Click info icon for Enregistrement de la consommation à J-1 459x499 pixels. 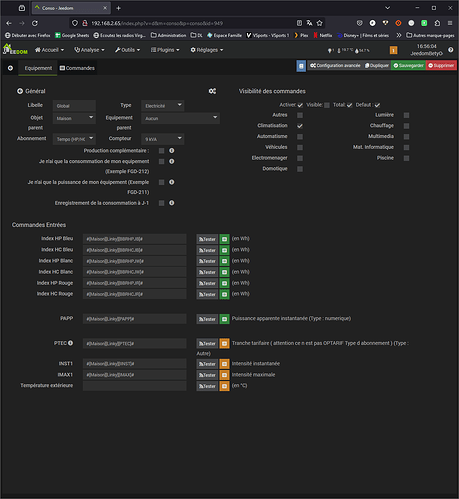pyautogui.click(x=172, y=203)
